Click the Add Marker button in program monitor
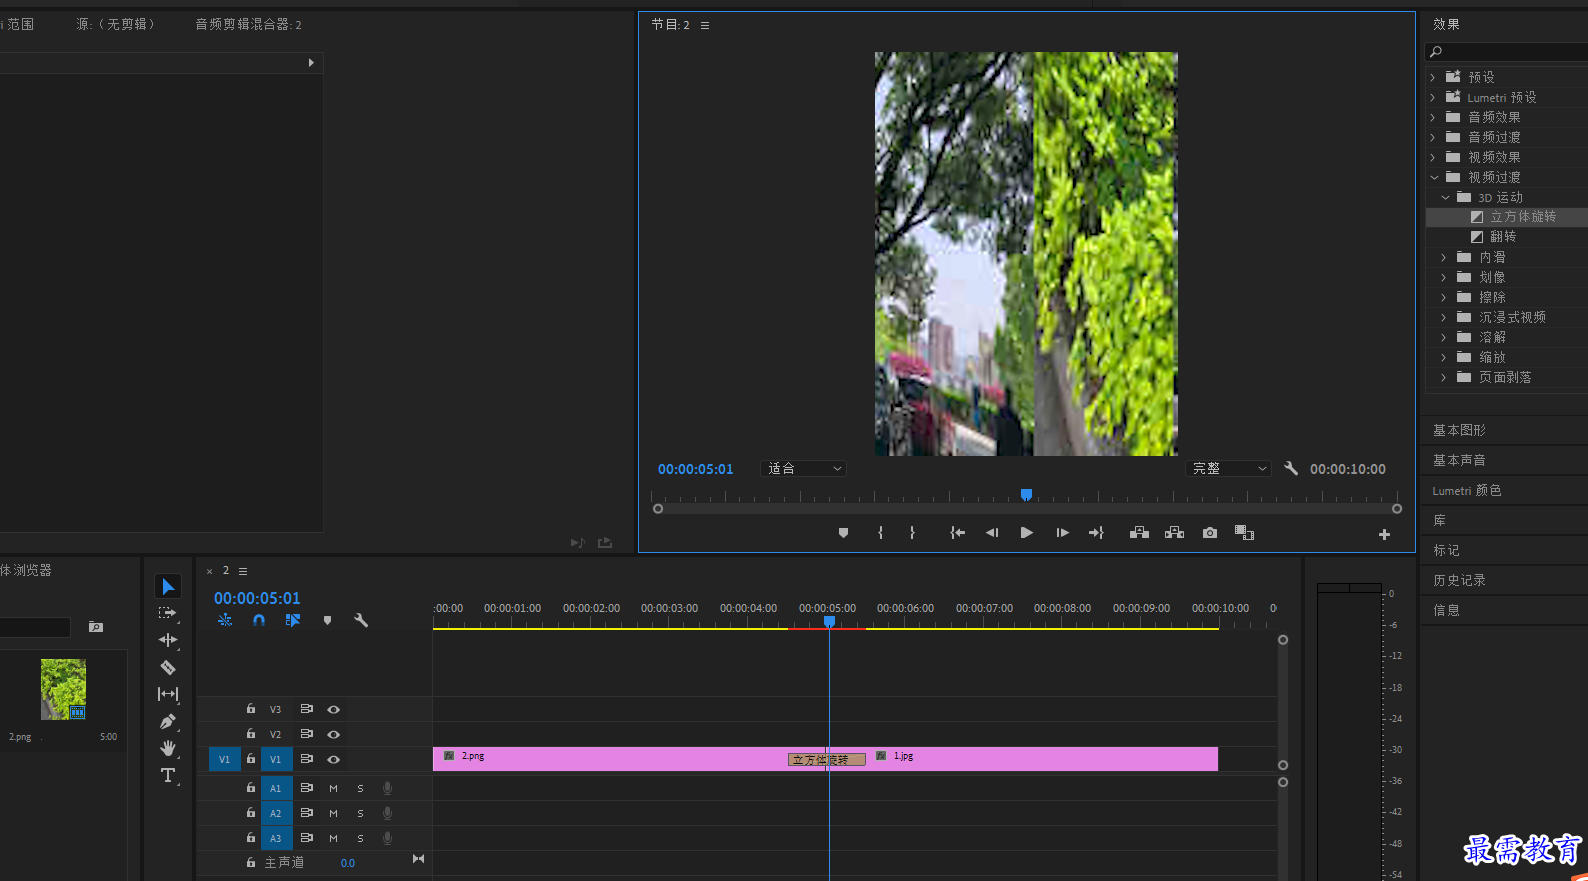This screenshot has width=1588, height=881. 843,533
